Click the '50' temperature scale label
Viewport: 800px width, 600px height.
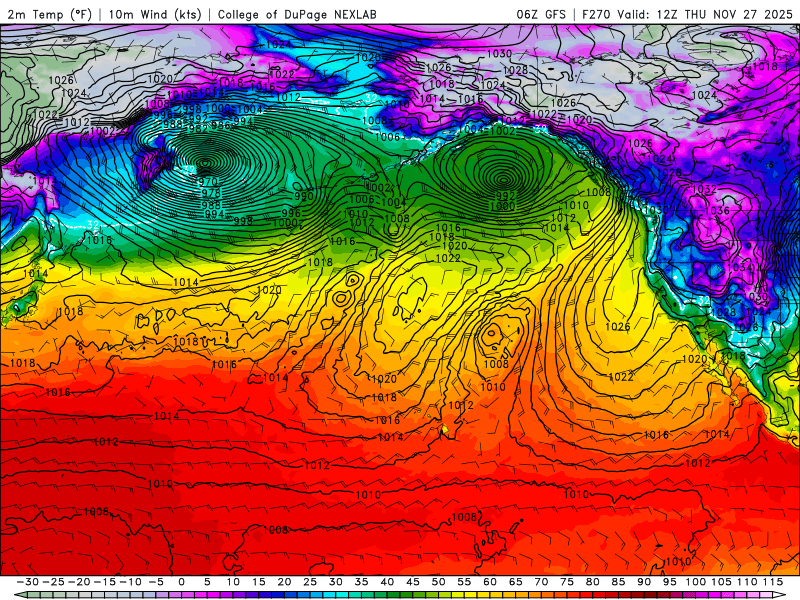point(438,582)
